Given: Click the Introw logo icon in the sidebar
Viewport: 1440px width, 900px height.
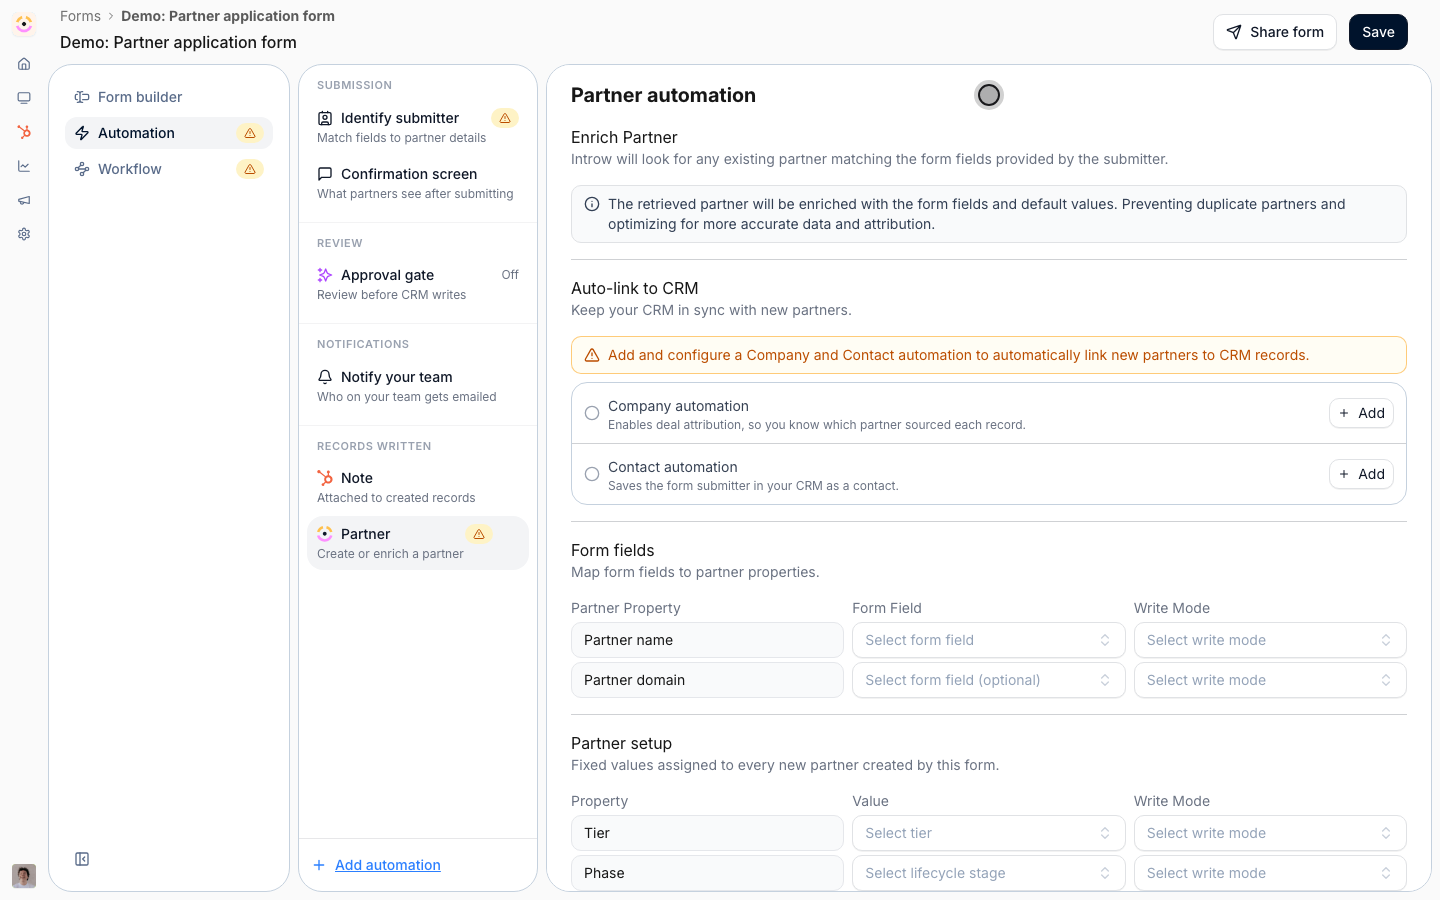Looking at the screenshot, I should (24, 24).
